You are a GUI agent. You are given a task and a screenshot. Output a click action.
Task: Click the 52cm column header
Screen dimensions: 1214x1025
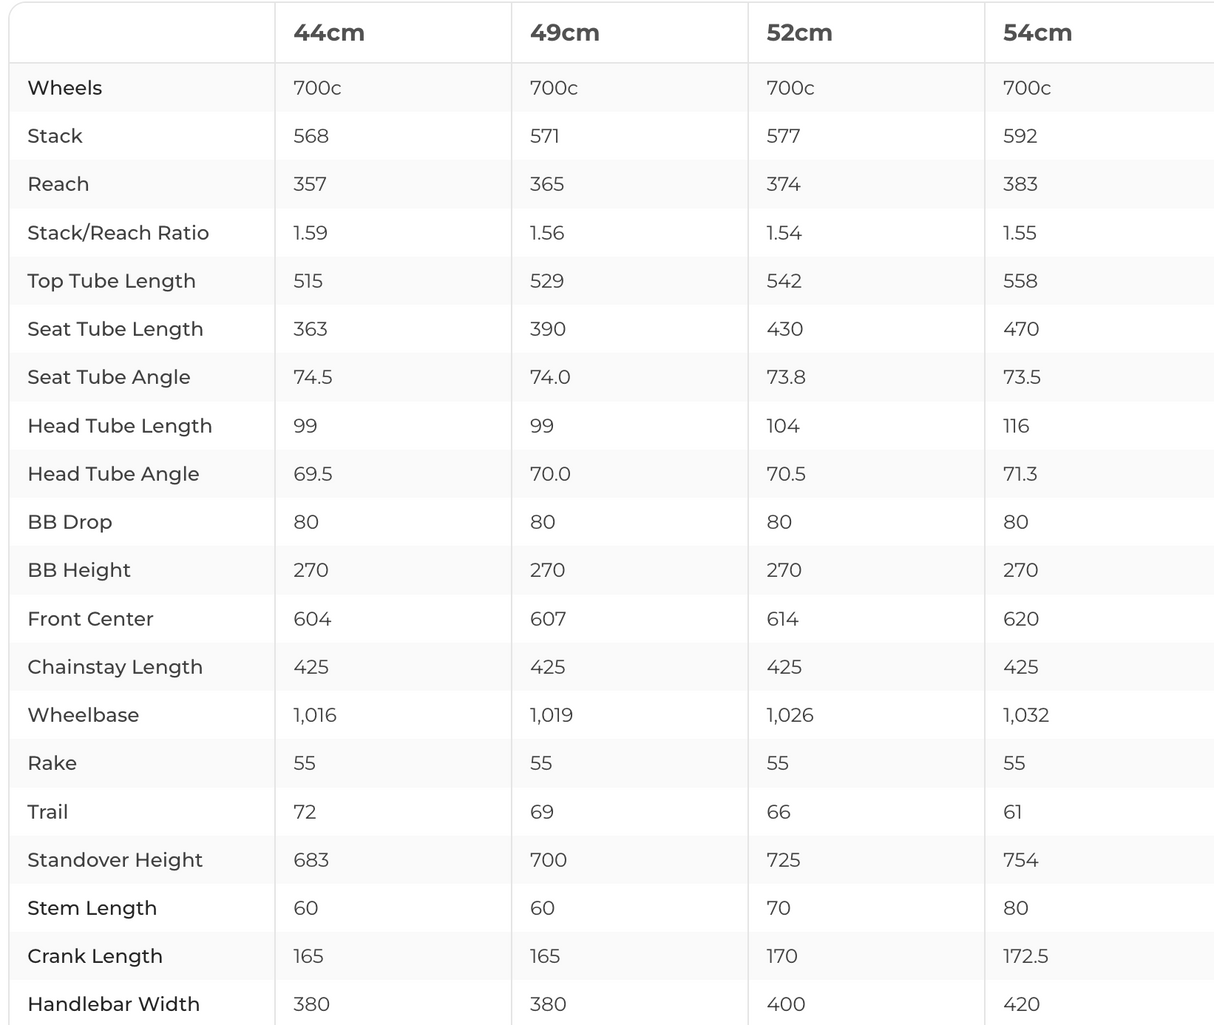tap(799, 33)
